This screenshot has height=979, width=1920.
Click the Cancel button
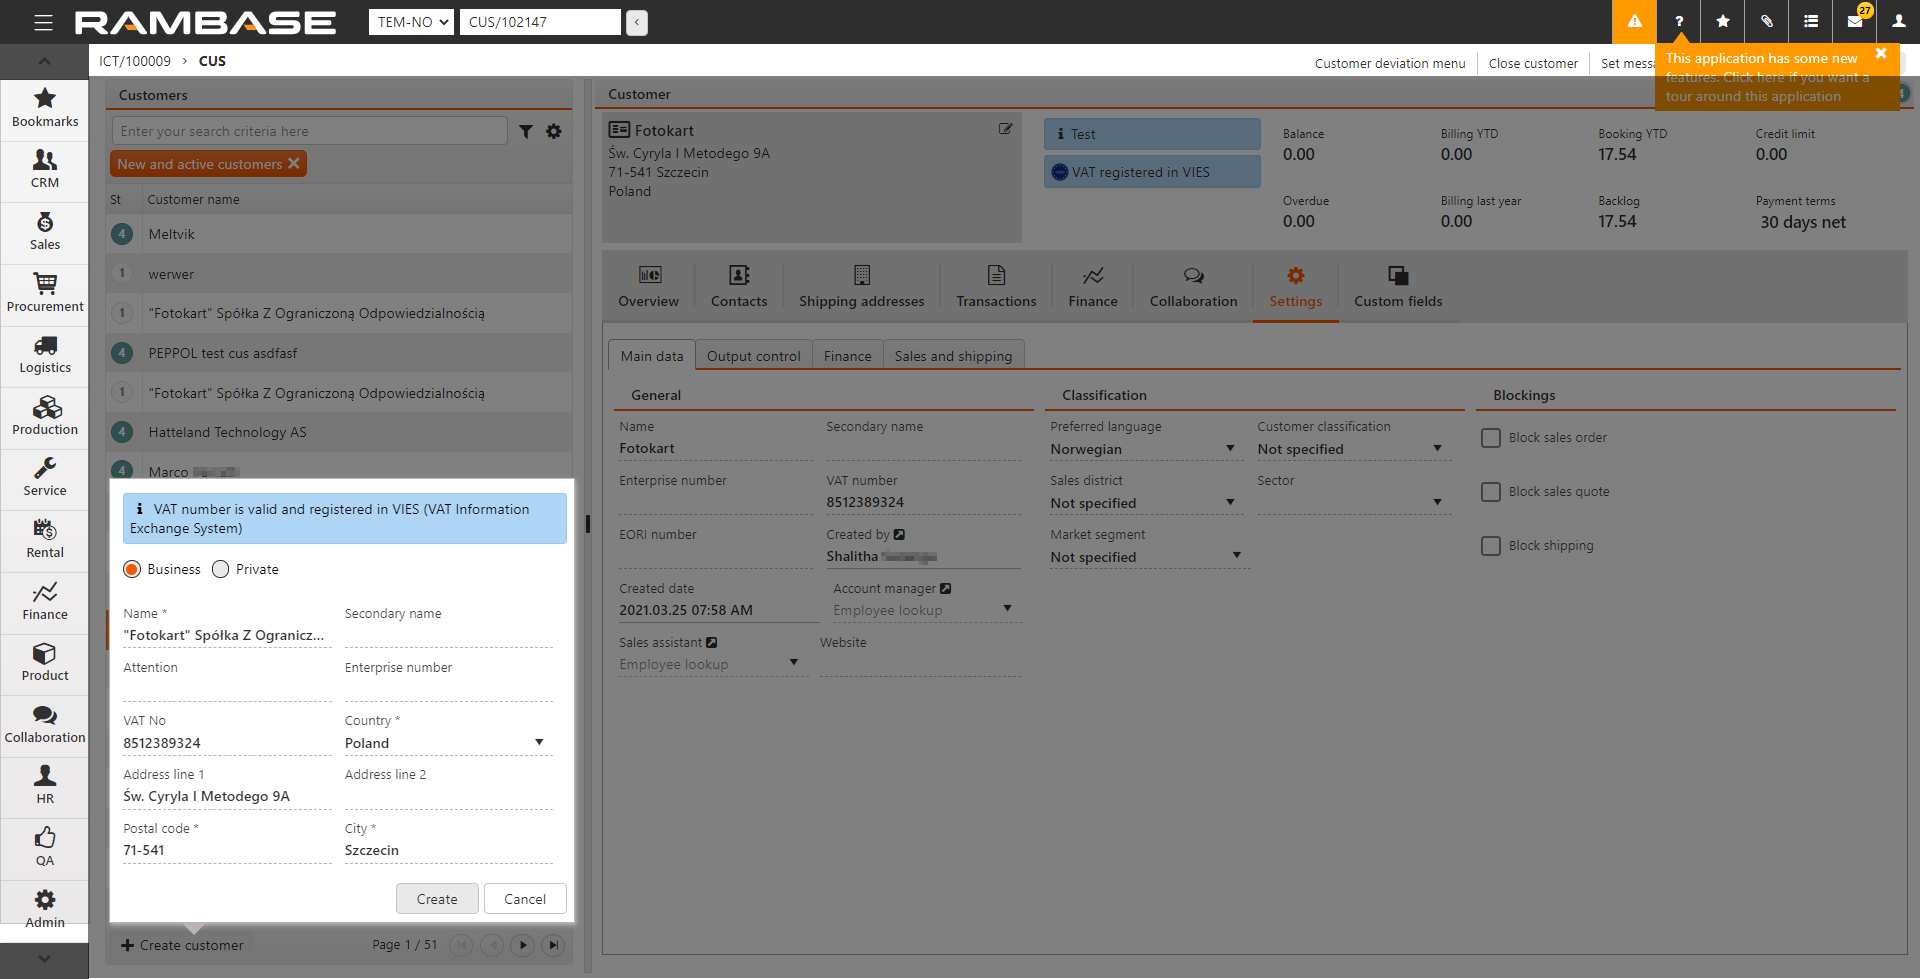(525, 899)
